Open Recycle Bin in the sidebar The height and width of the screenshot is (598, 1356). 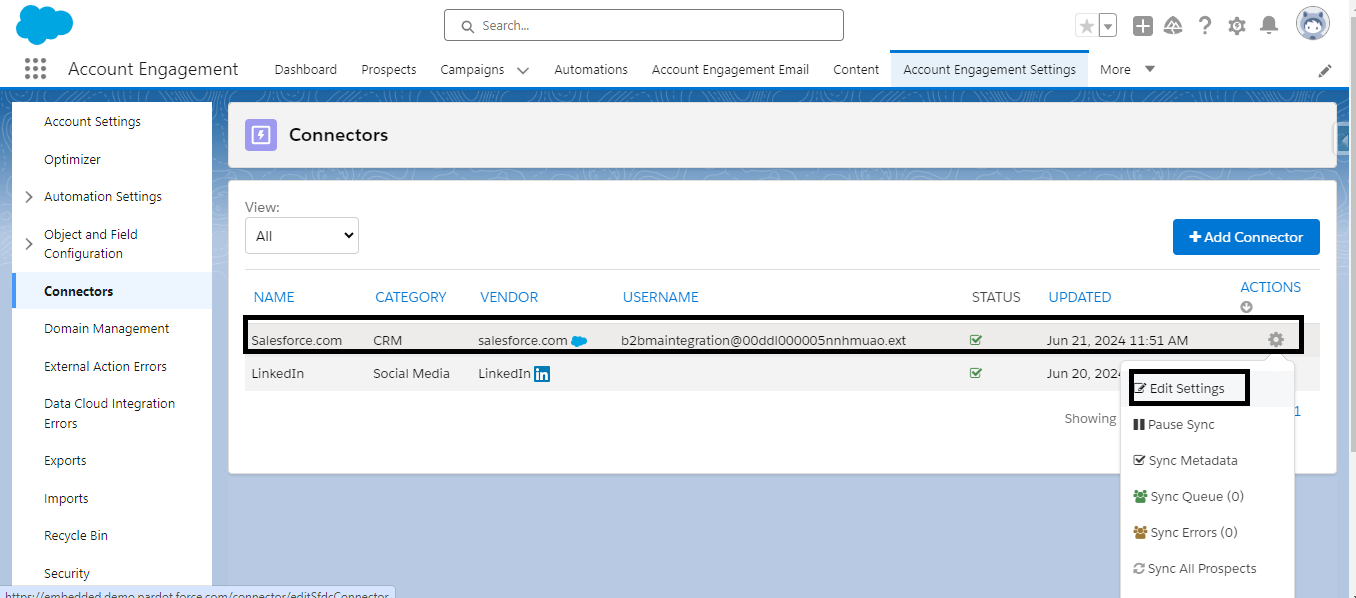pyautogui.click(x=76, y=536)
